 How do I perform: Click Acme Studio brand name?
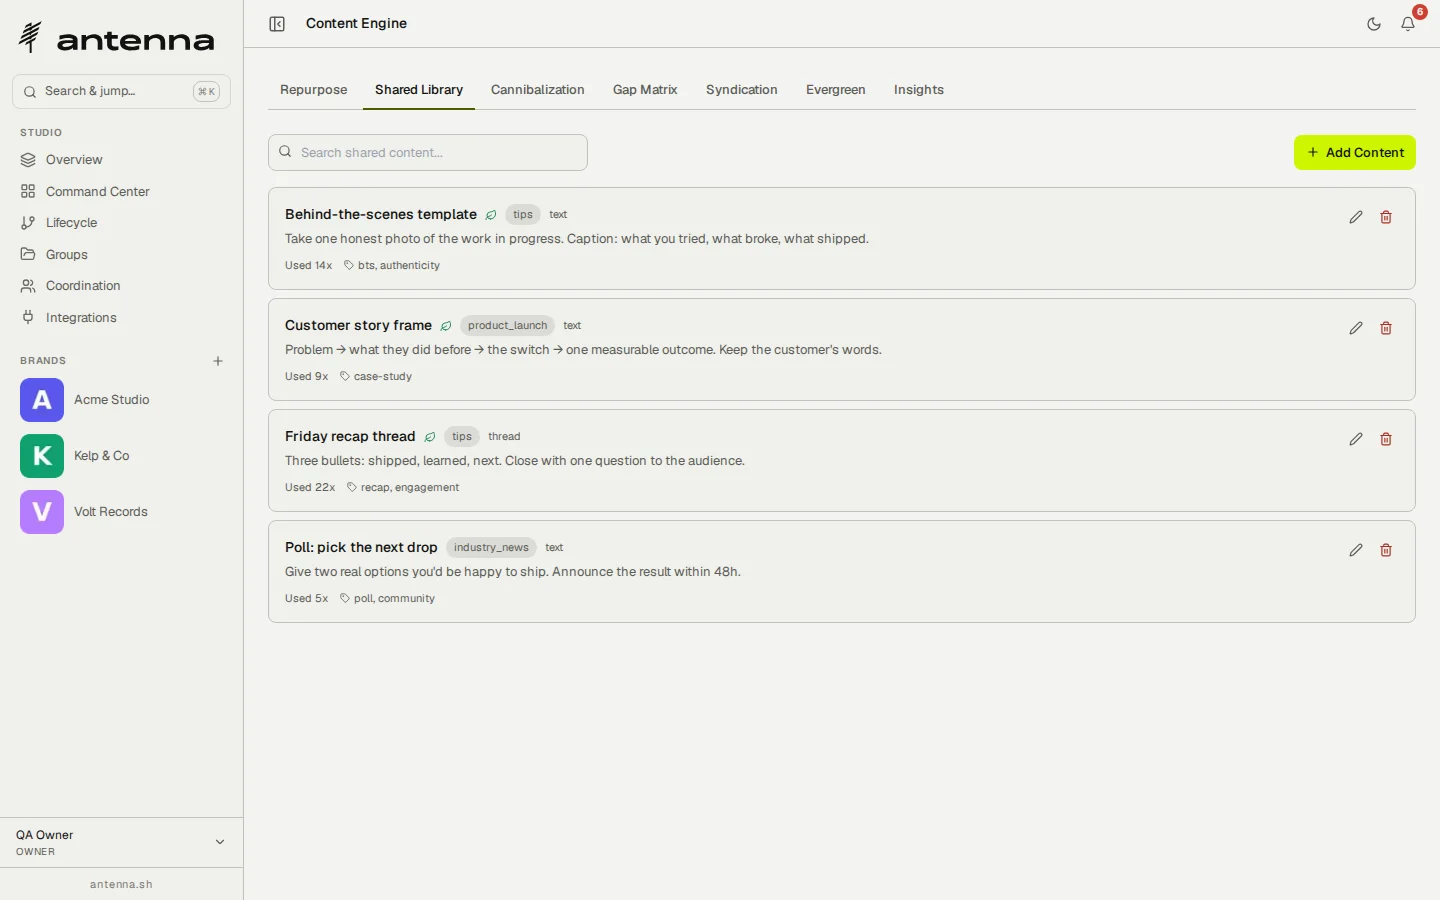click(x=112, y=400)
